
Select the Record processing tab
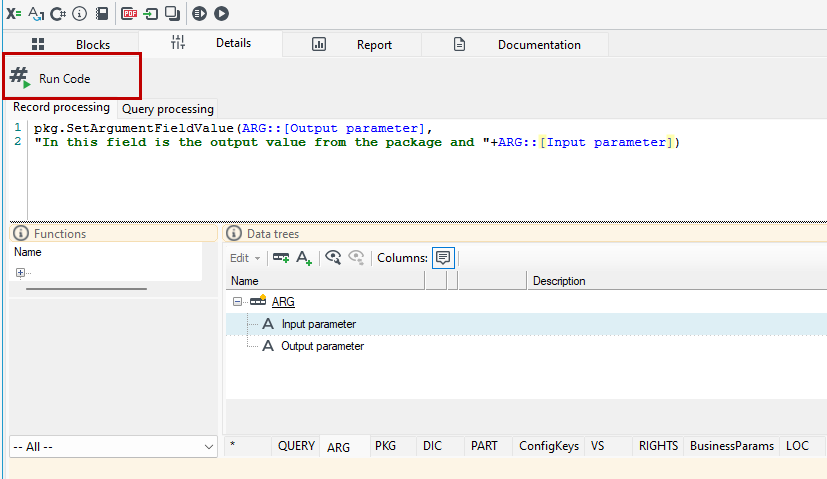point(61,107)
